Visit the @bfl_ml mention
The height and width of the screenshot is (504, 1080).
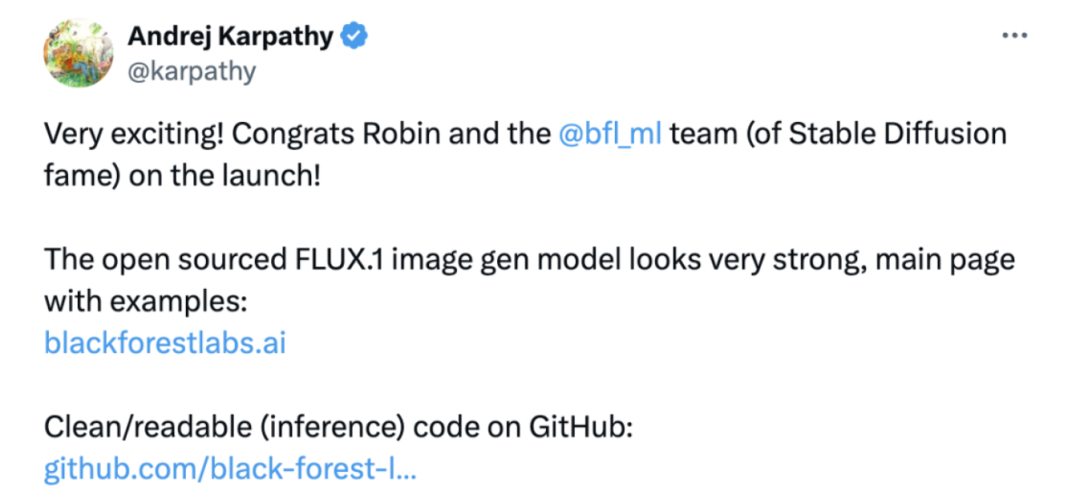tap(610, 134)
